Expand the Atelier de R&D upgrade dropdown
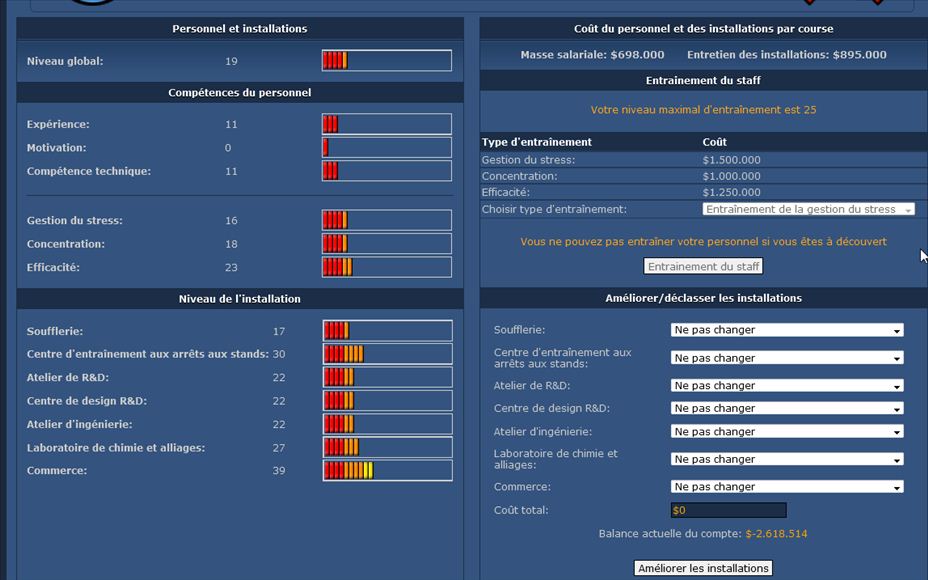928x580 pixels. pos(787,385)
